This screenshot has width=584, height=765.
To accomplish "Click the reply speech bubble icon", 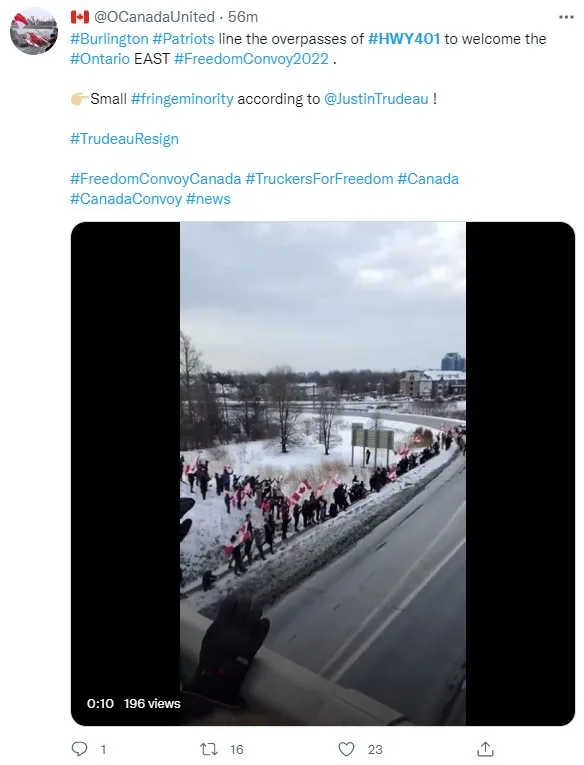I will click(x=80, y=748).
